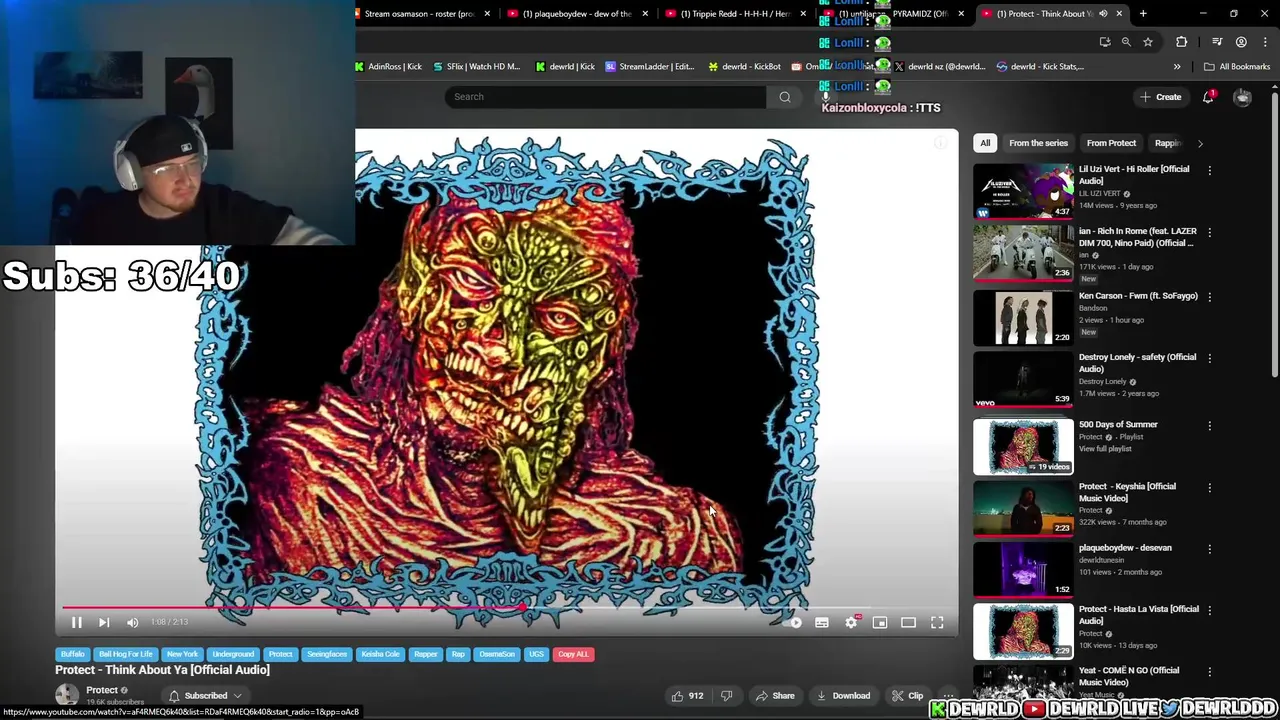Open options for Destroy Lonely safety video
1280x720 pixels.
tap(1209, 358)
